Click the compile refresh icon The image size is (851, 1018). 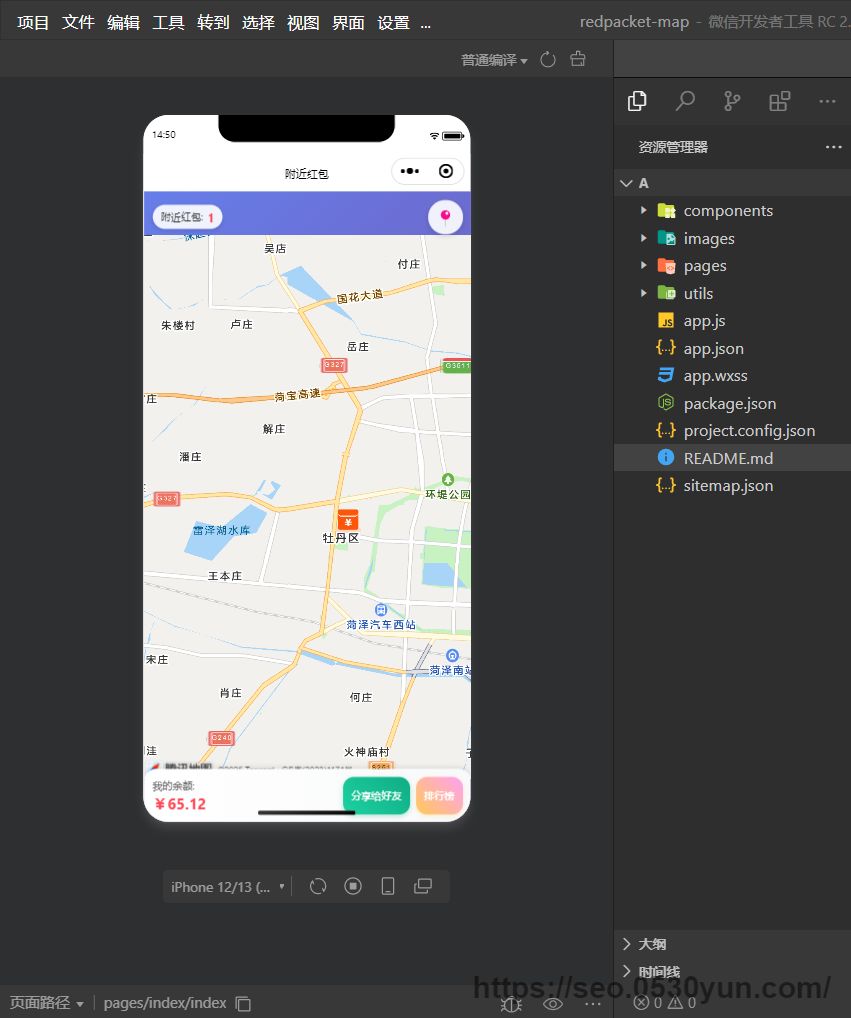tap(548, 60)
